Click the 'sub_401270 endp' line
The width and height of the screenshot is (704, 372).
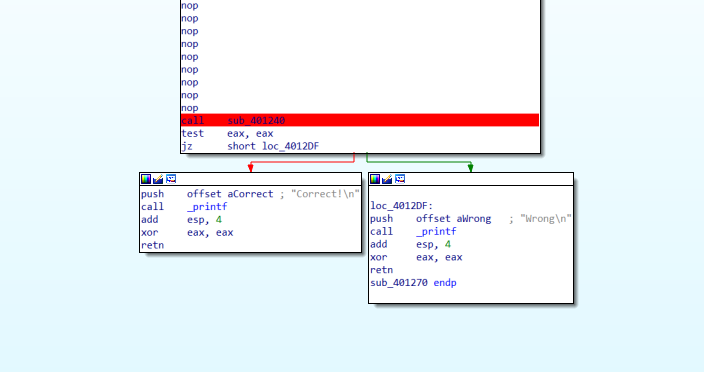pyautogui.click(x=414, y=283)
